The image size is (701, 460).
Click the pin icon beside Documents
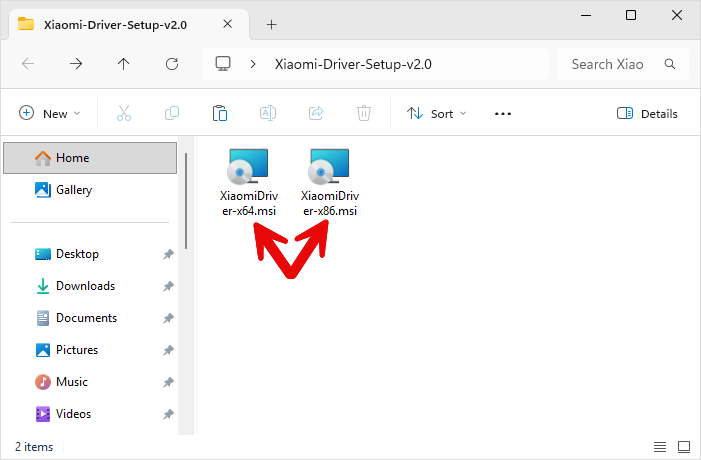(x=169, y=318)
